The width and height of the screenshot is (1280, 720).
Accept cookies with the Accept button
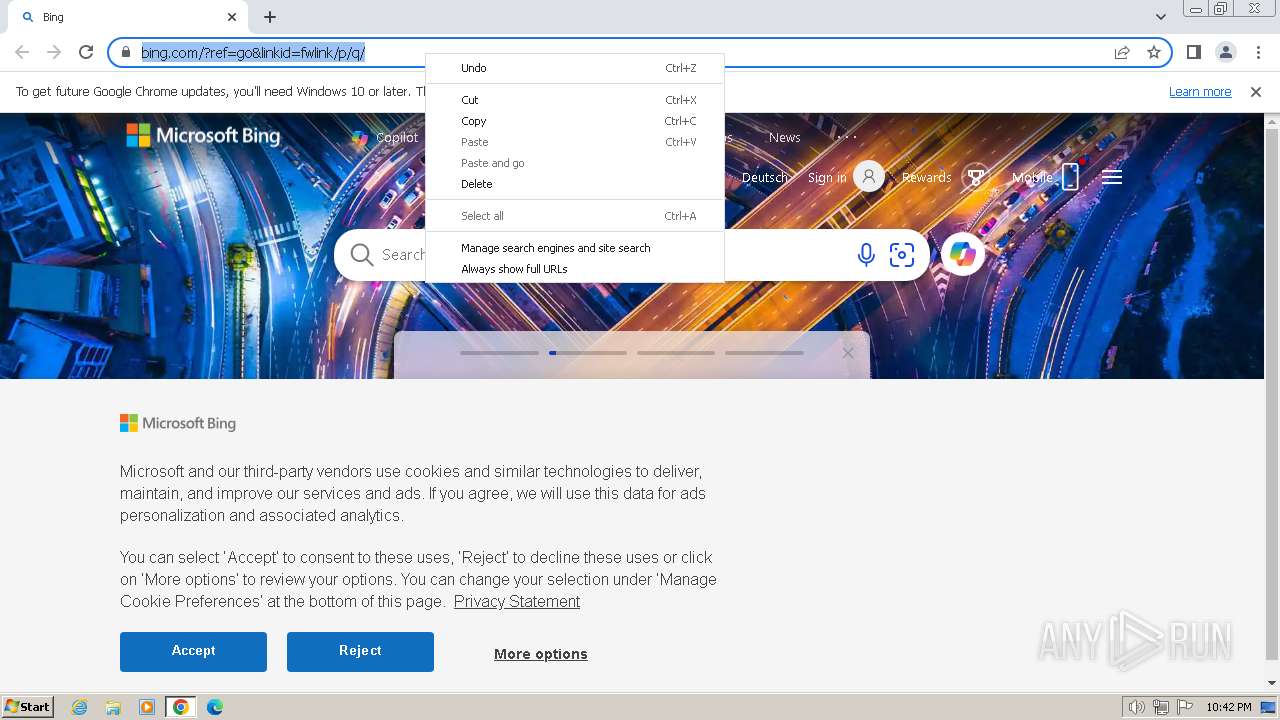click(x=193, y=651)
